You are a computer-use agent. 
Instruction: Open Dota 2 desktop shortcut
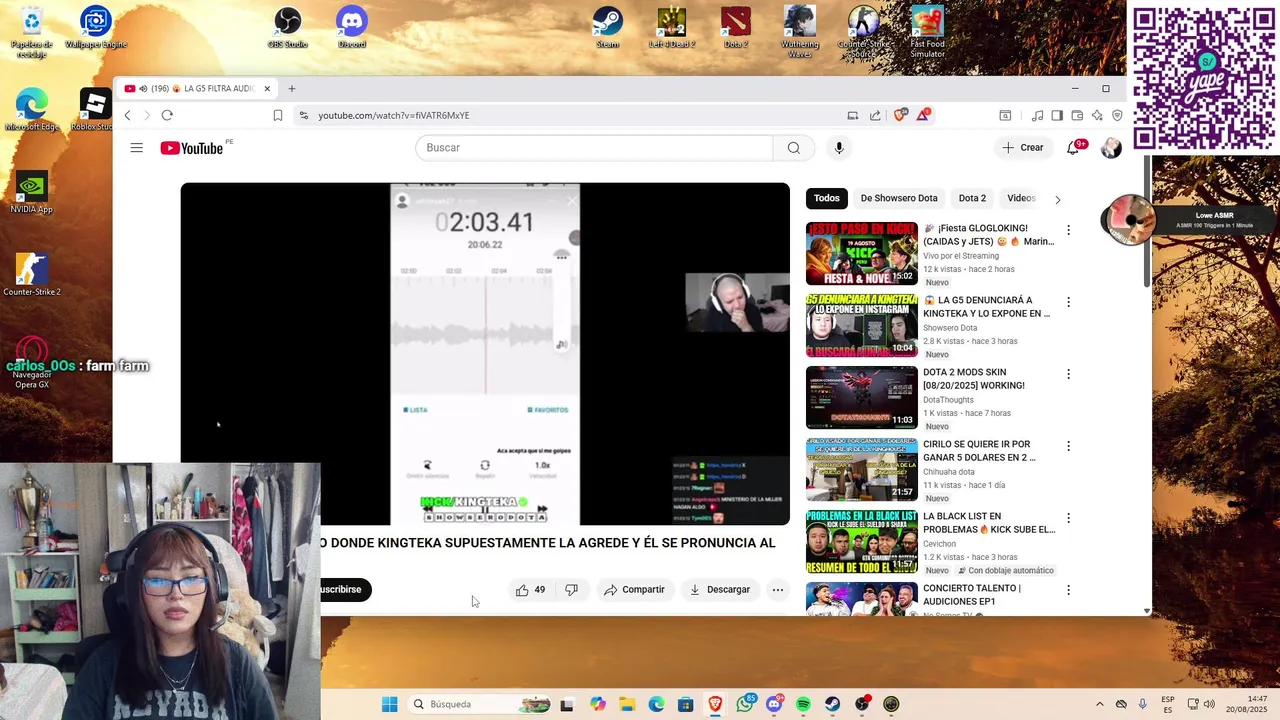[736, 27]
